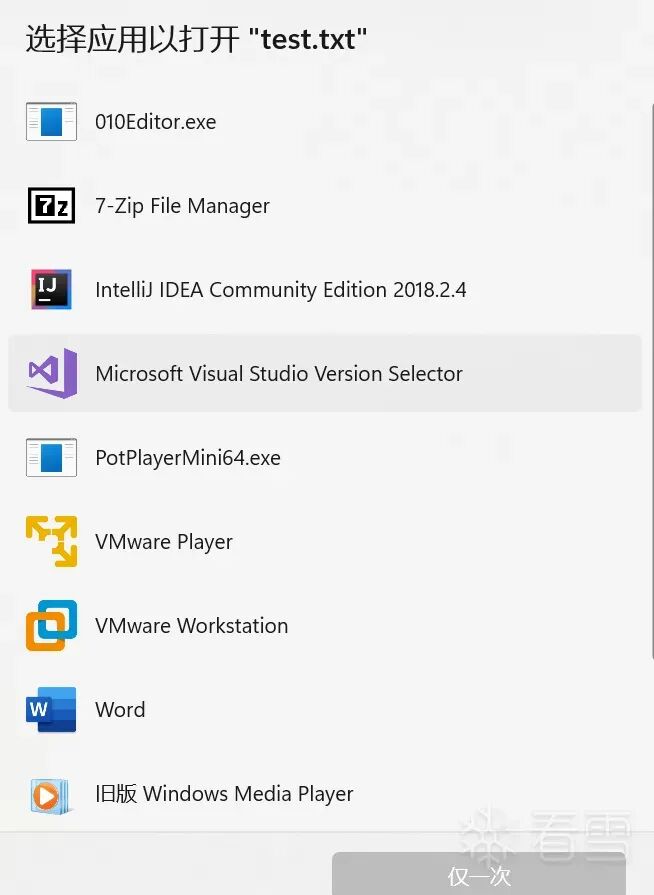Screen dimensions: 654x895
Task: Select VMware Player label
Action: point(164,542)
